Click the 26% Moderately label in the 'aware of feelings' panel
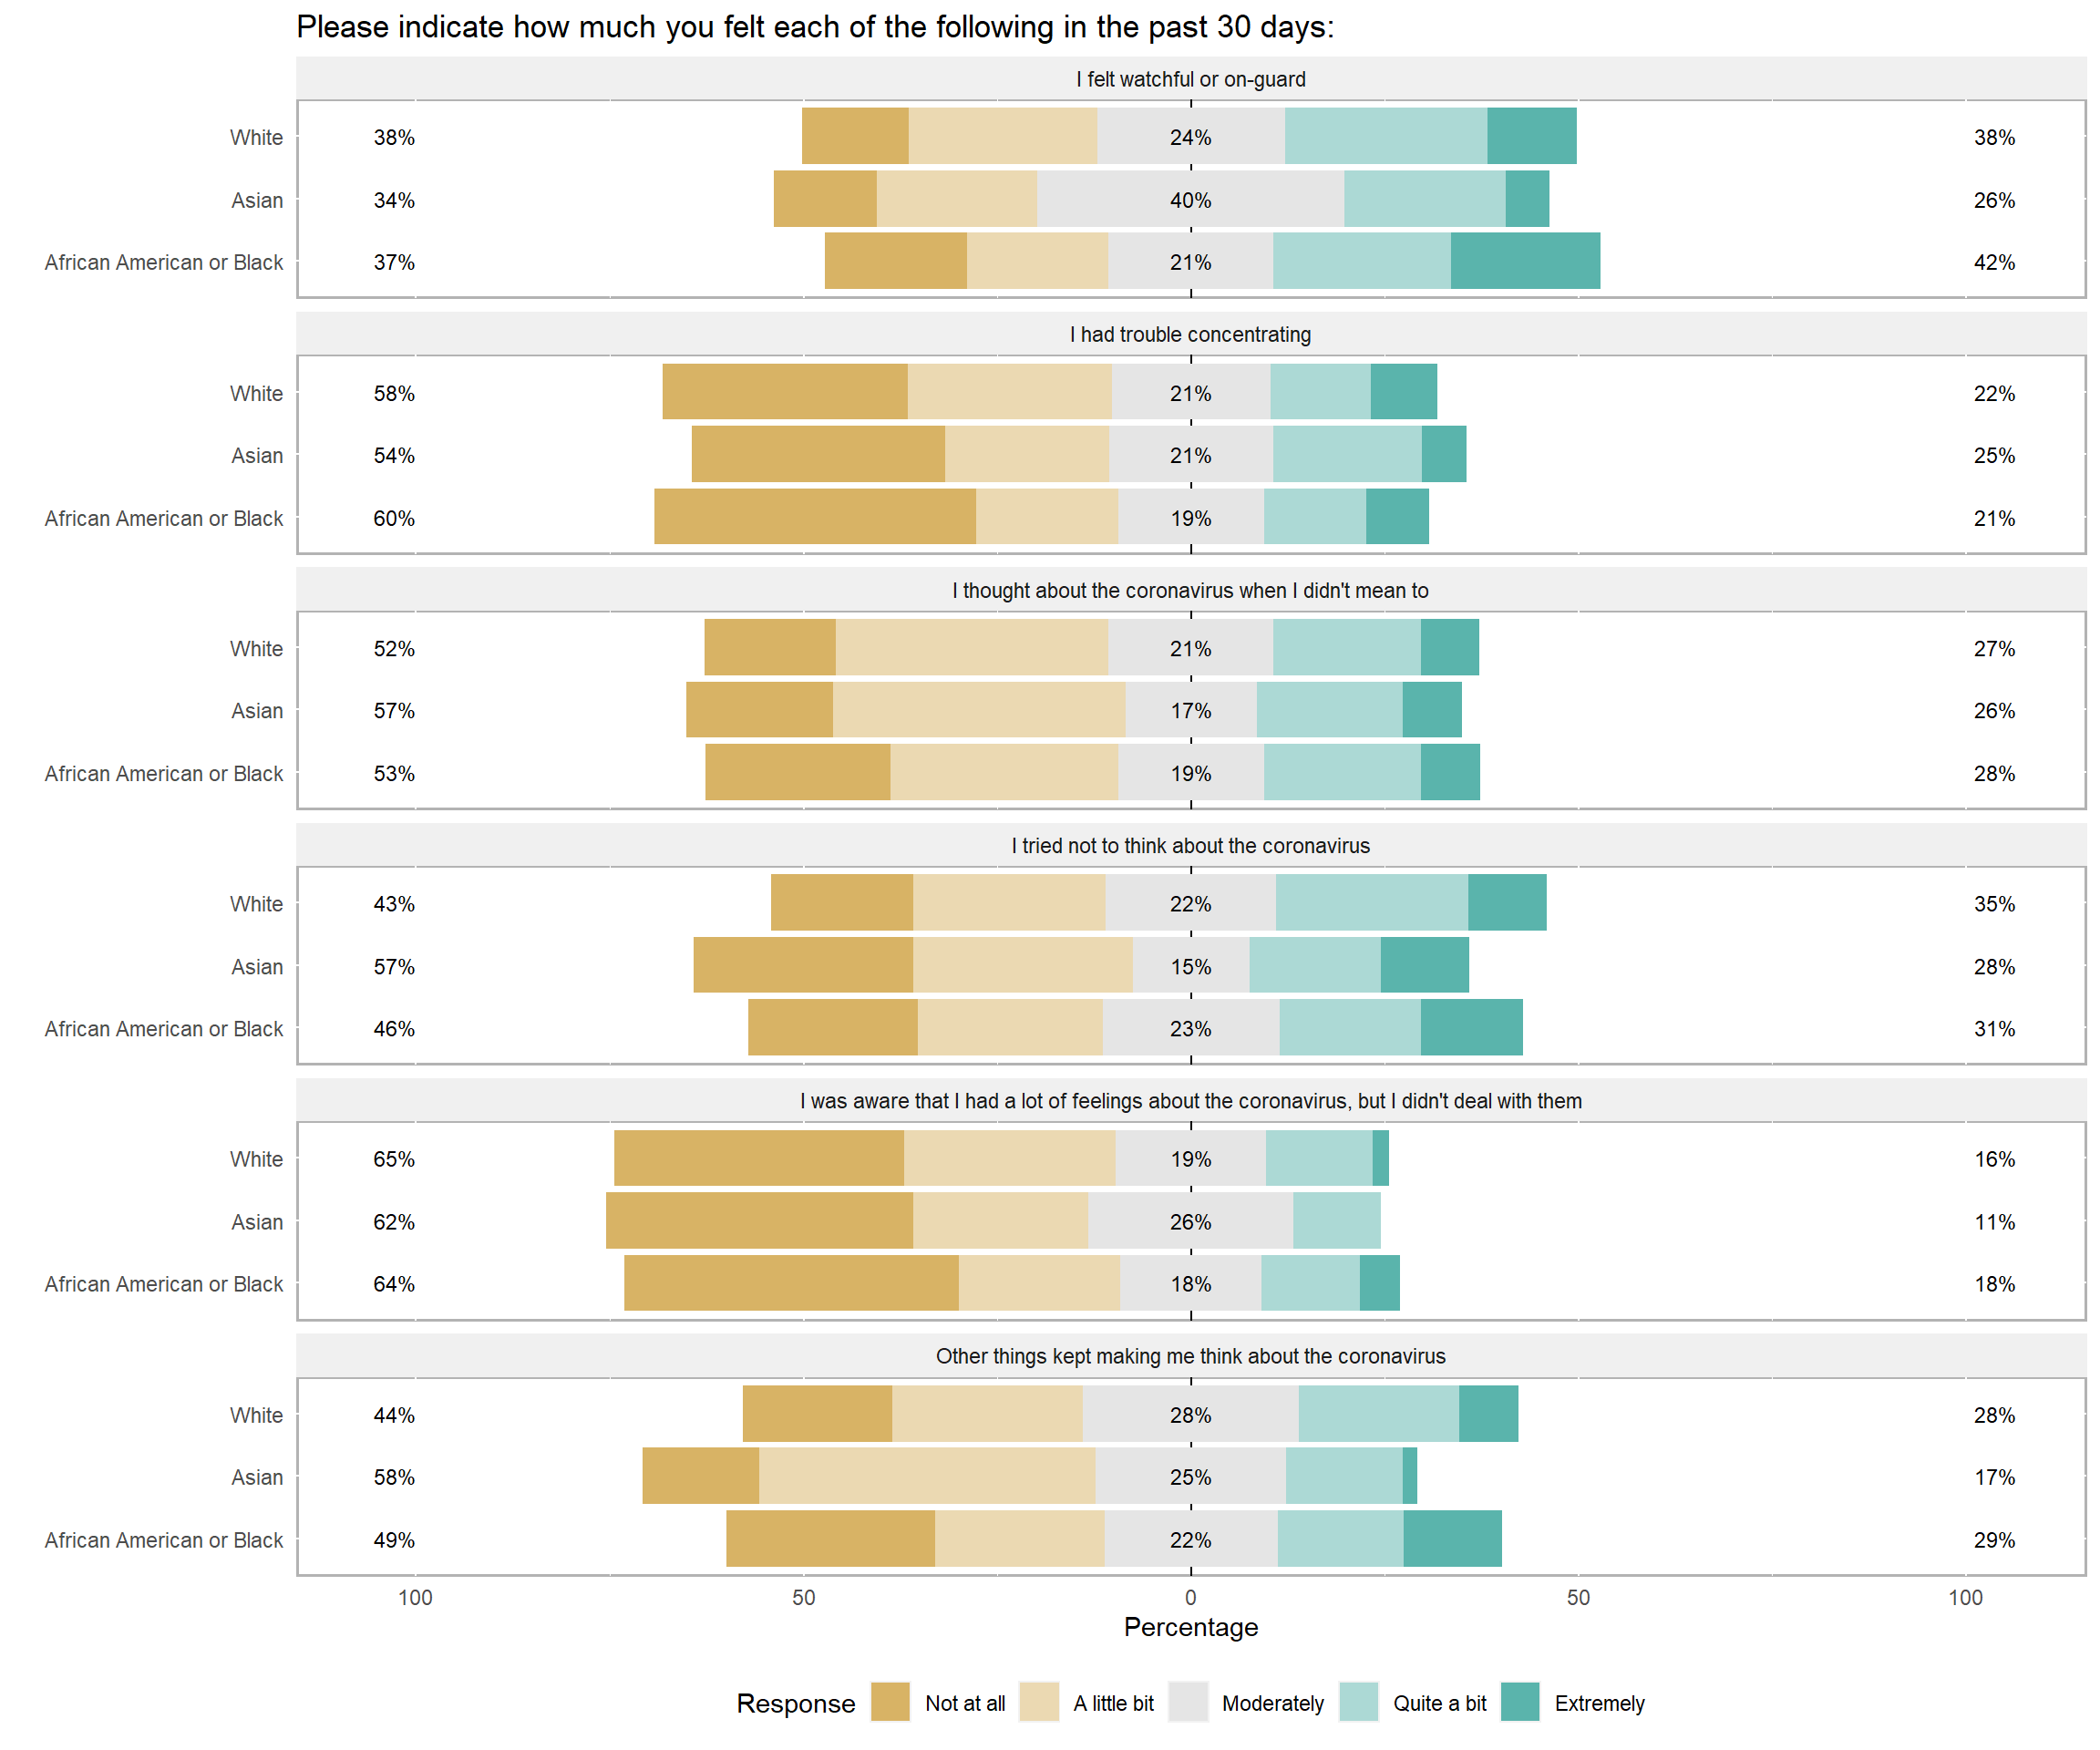 (x=1190, y=1222)
